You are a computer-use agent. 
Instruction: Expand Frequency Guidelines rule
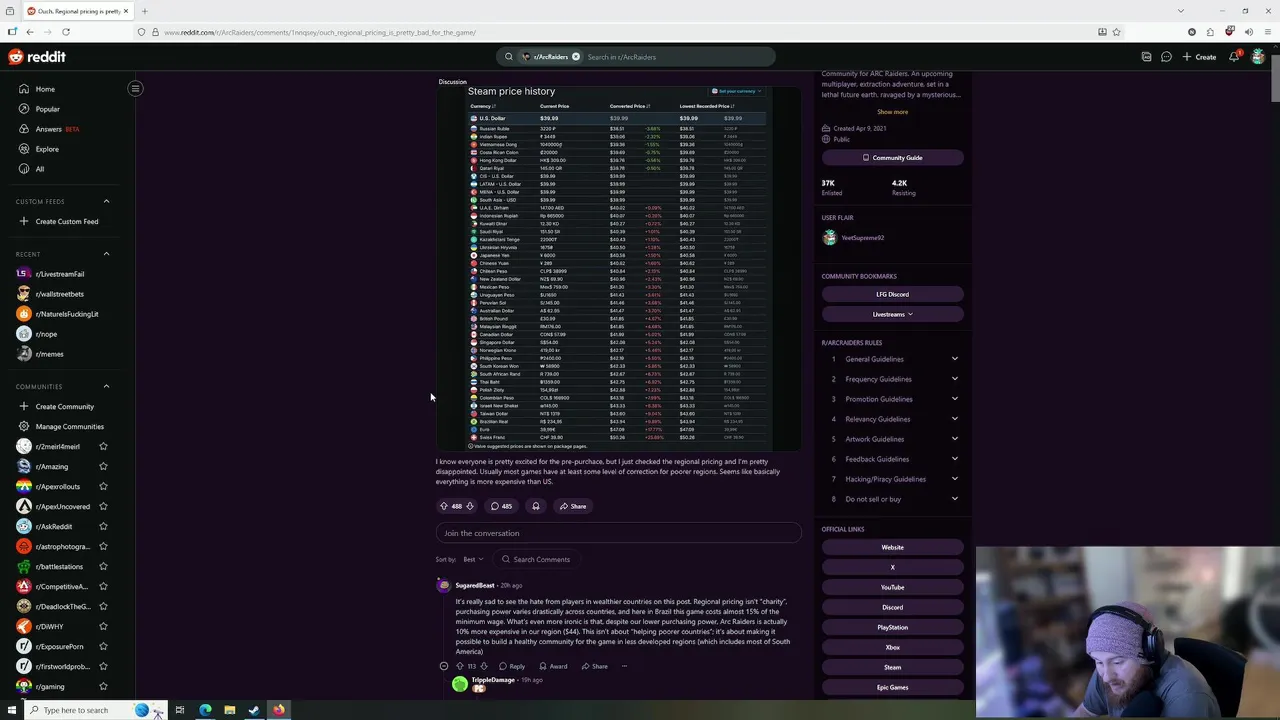[x=892, y=379]
